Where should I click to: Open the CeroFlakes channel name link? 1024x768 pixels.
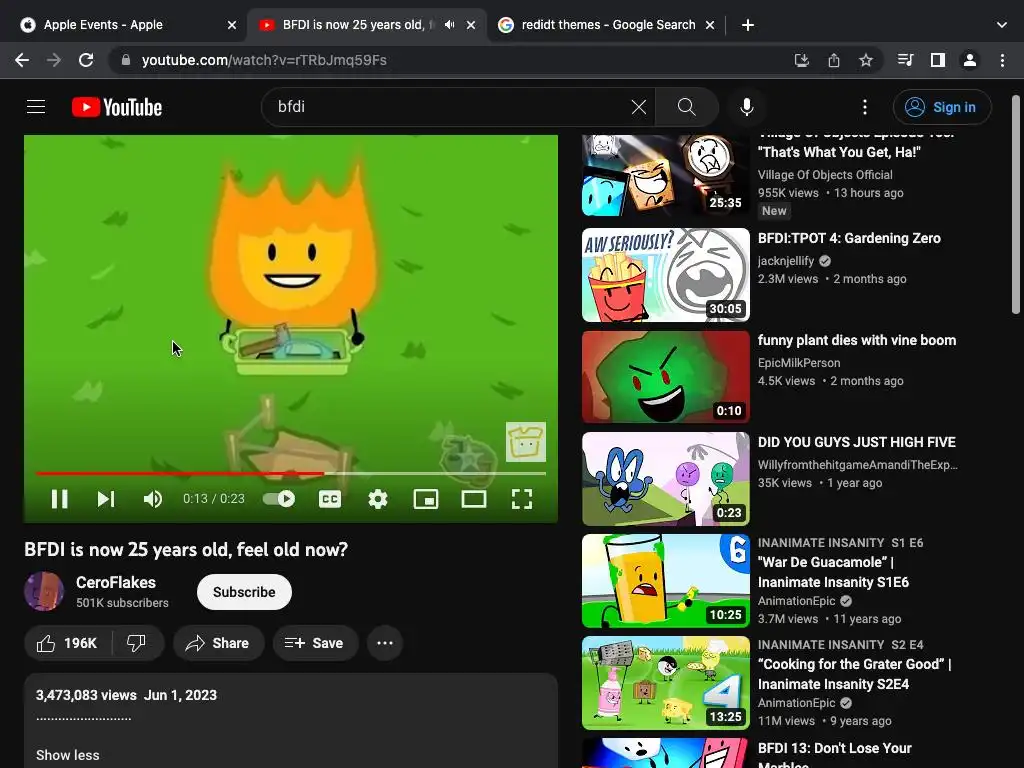(116, 583)
